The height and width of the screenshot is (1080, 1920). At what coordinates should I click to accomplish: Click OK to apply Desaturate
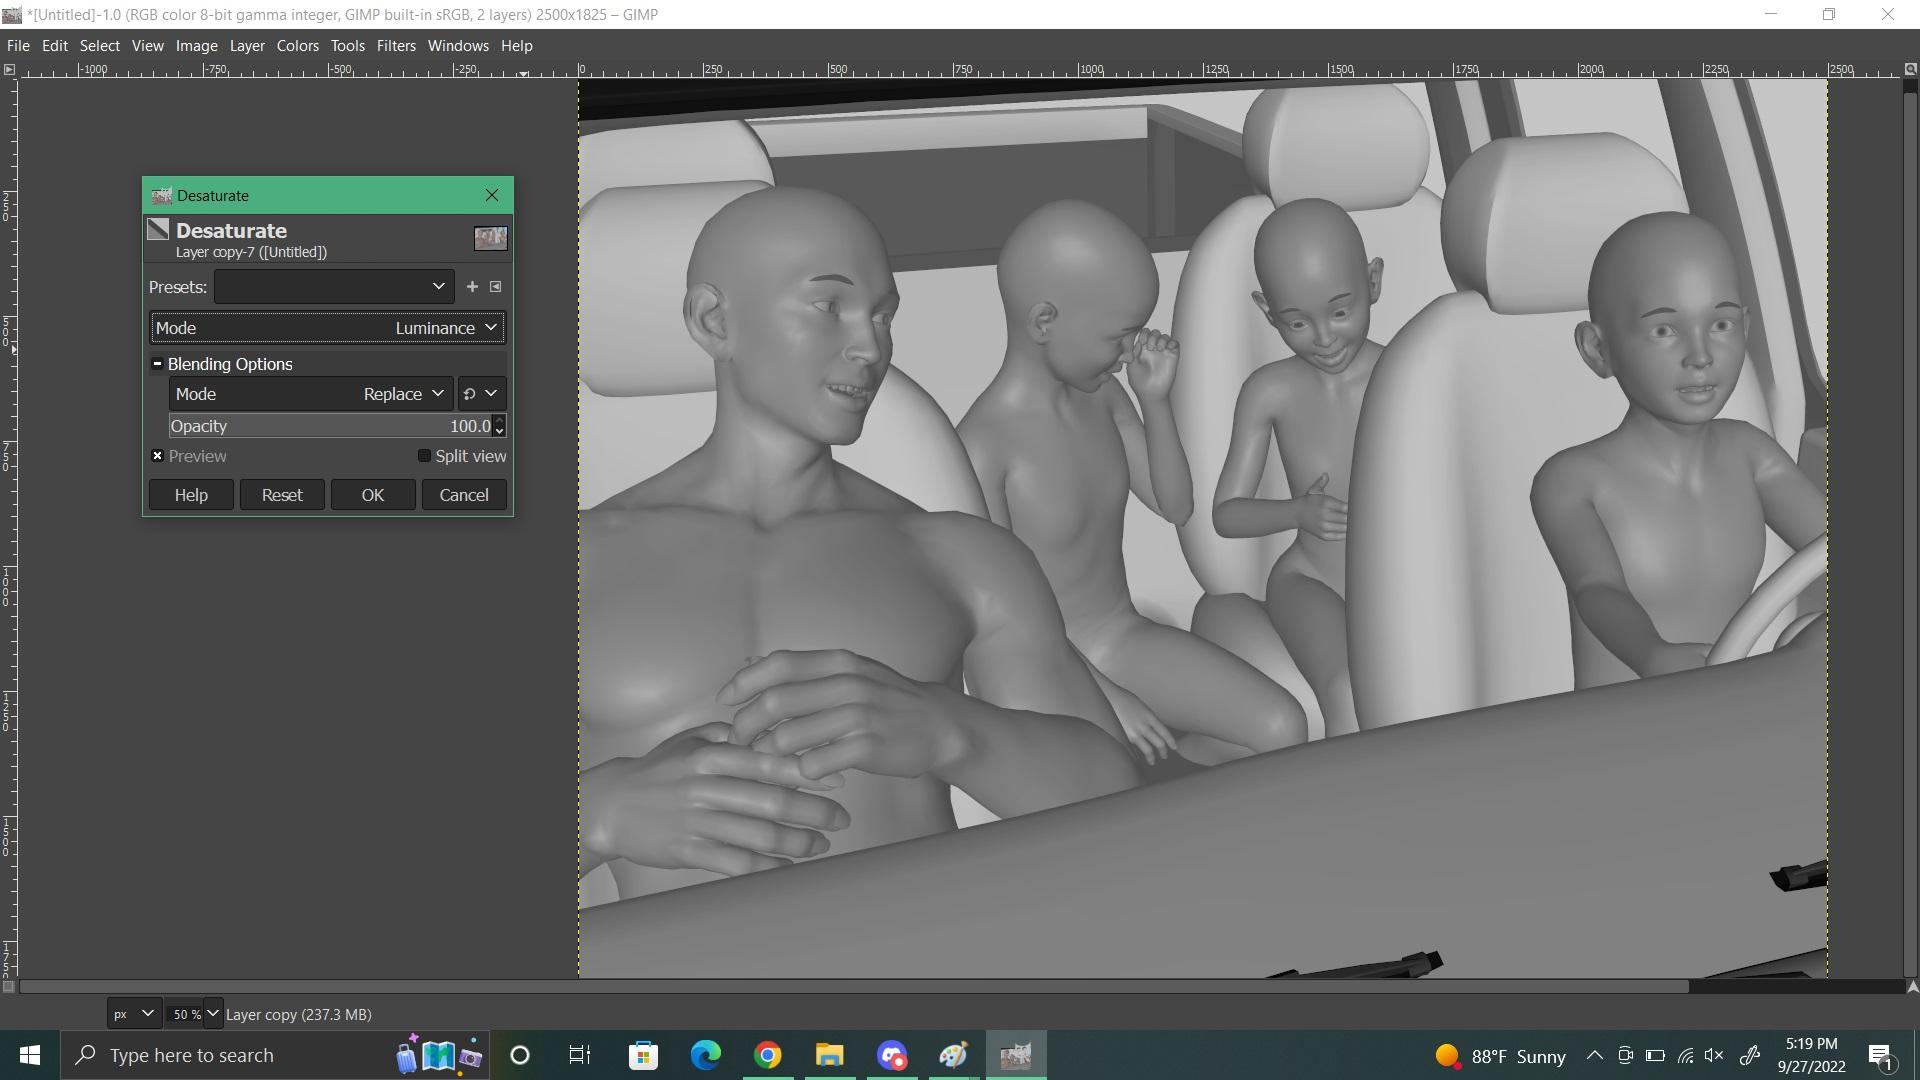click(x=372, y=495)
